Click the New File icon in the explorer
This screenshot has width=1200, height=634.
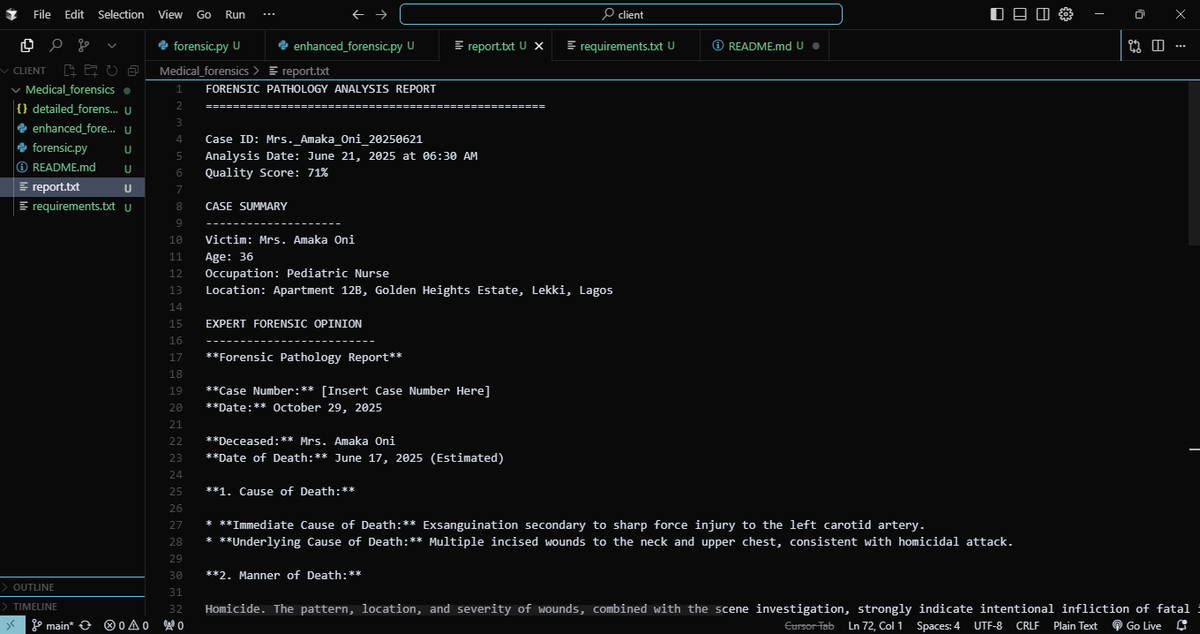(x=70, y=71)
